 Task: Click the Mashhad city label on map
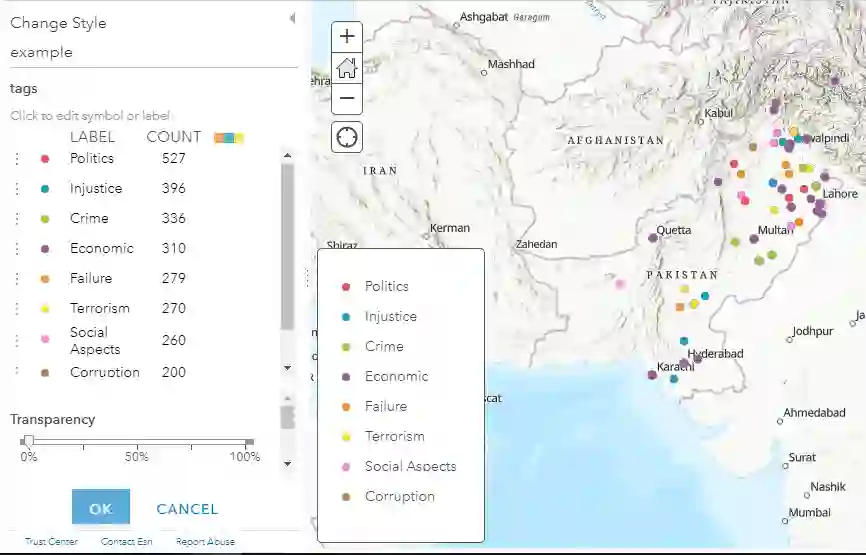(511, 64)
